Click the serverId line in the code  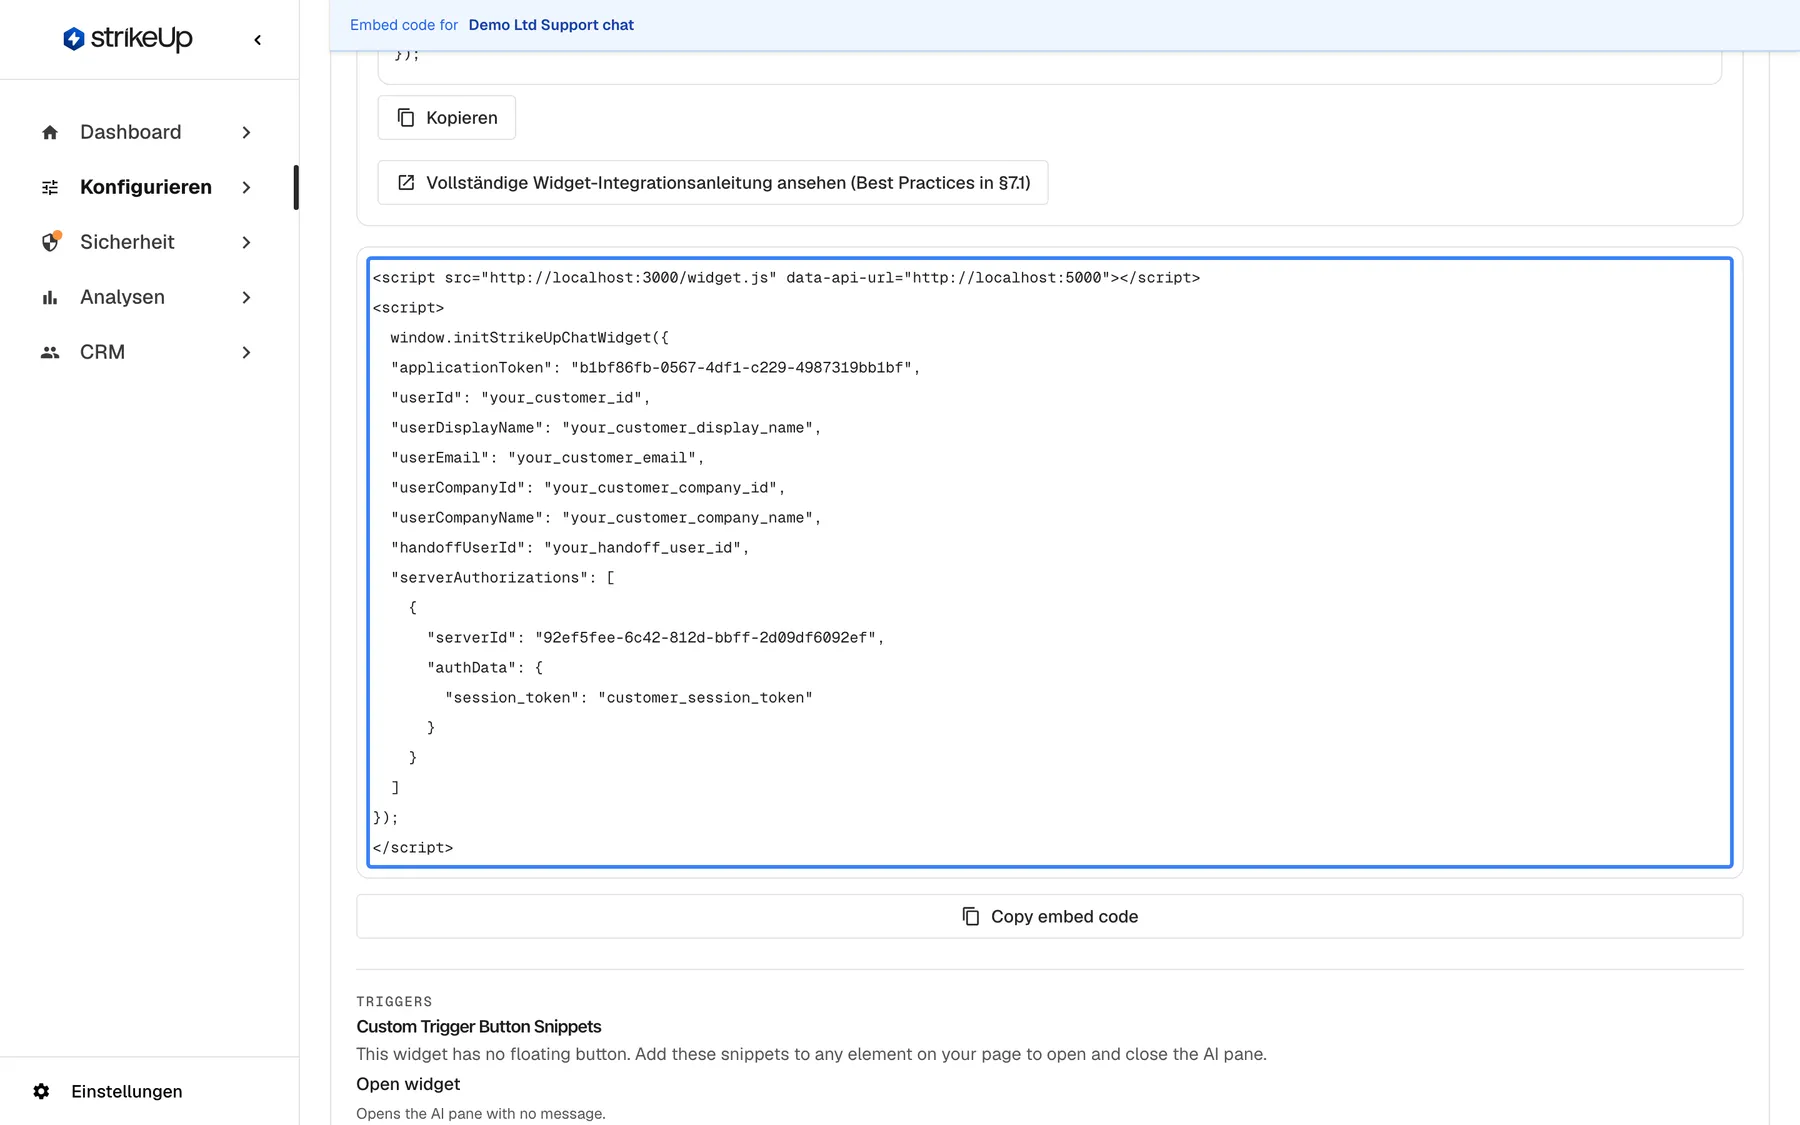656,638
